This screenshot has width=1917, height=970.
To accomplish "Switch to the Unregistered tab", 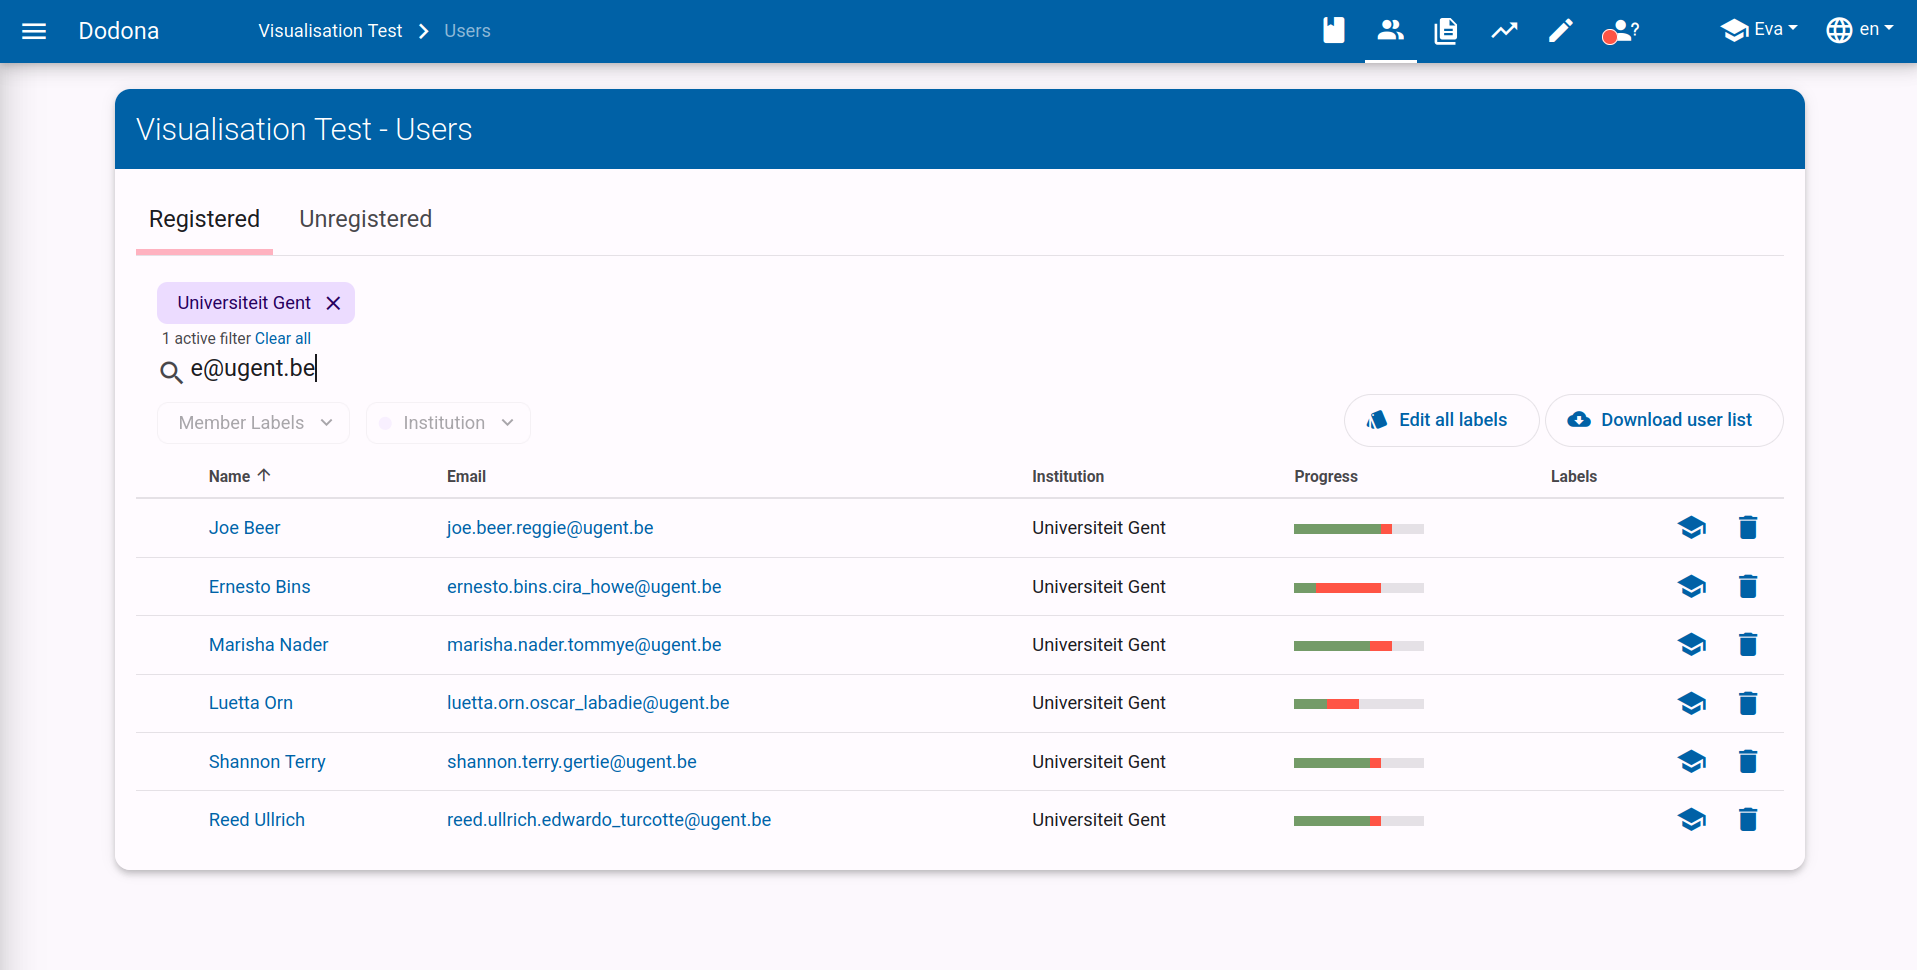I will click(x=365, y=219).
